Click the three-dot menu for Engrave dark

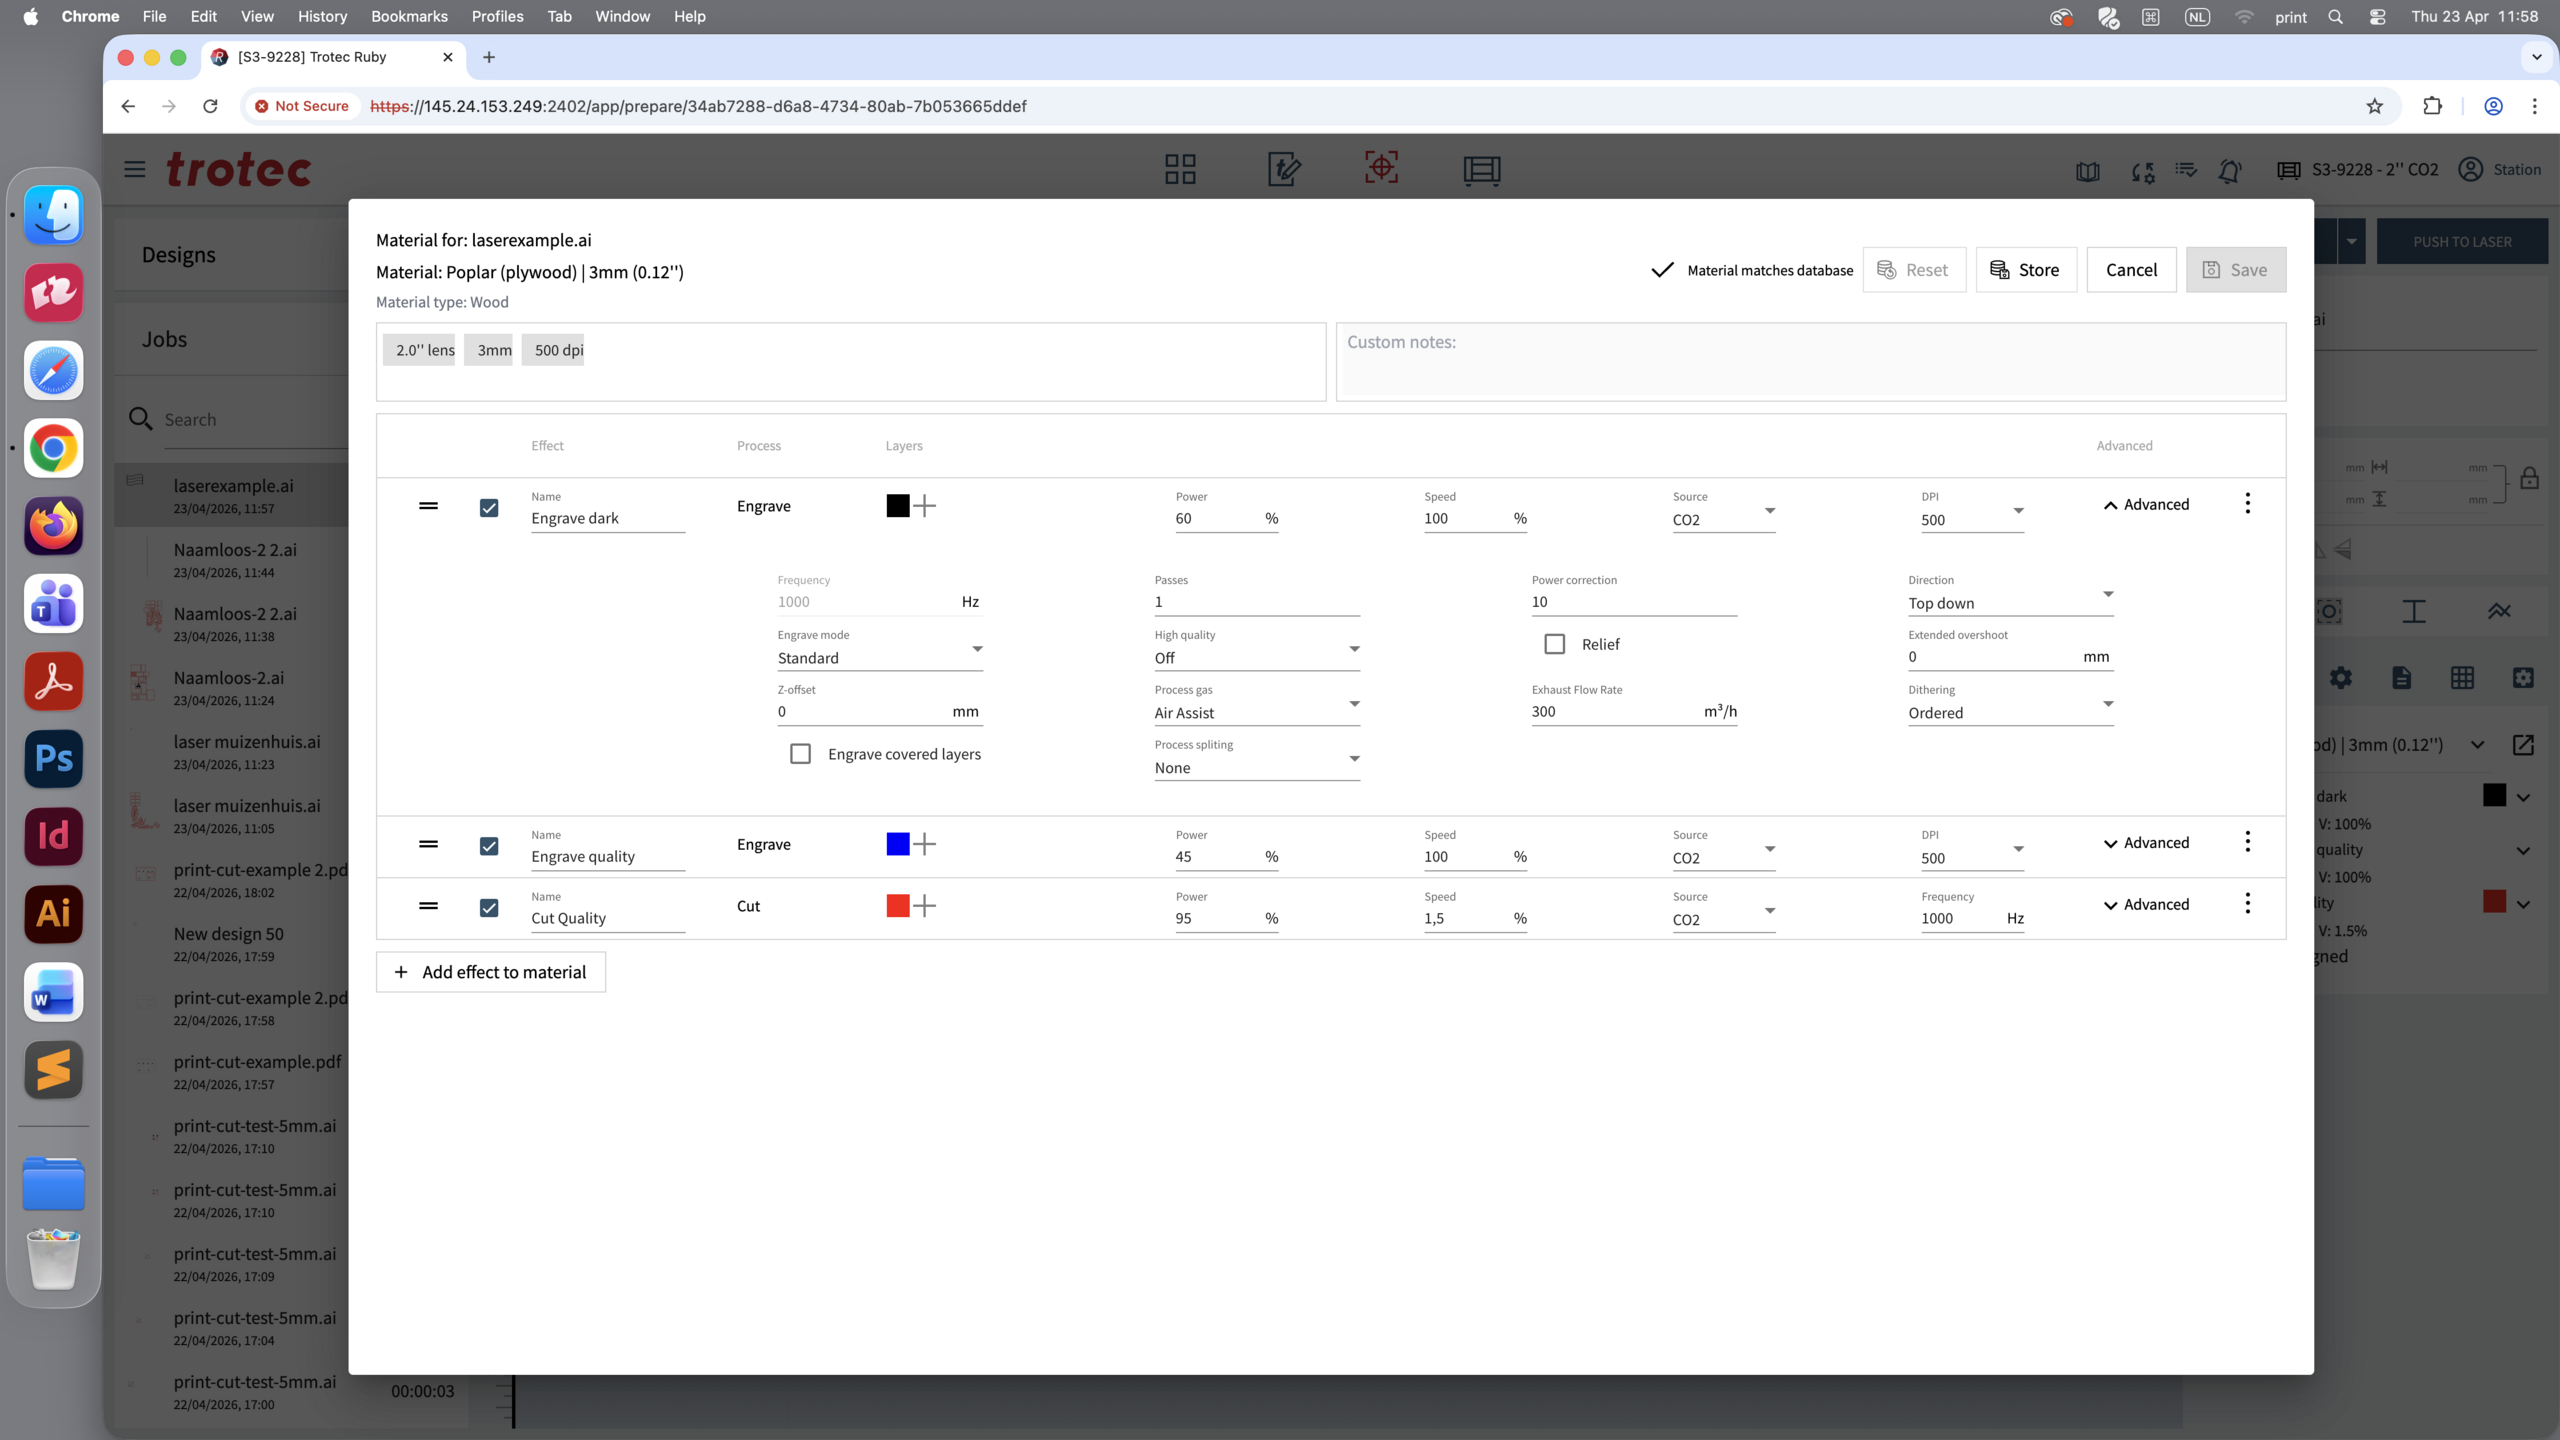point(2247,503)
